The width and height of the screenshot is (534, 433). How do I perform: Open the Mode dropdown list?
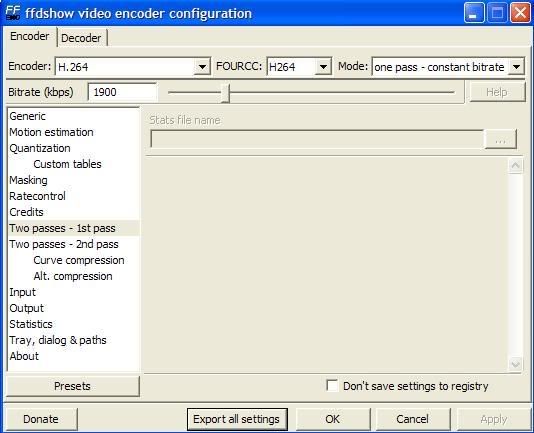coord(516,67)
